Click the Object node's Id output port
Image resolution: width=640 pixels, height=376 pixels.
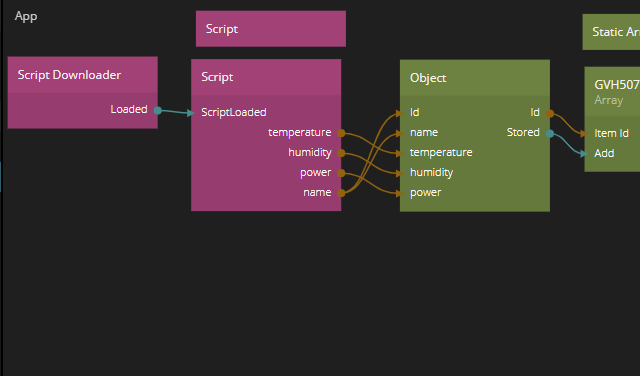pos(550,113)
